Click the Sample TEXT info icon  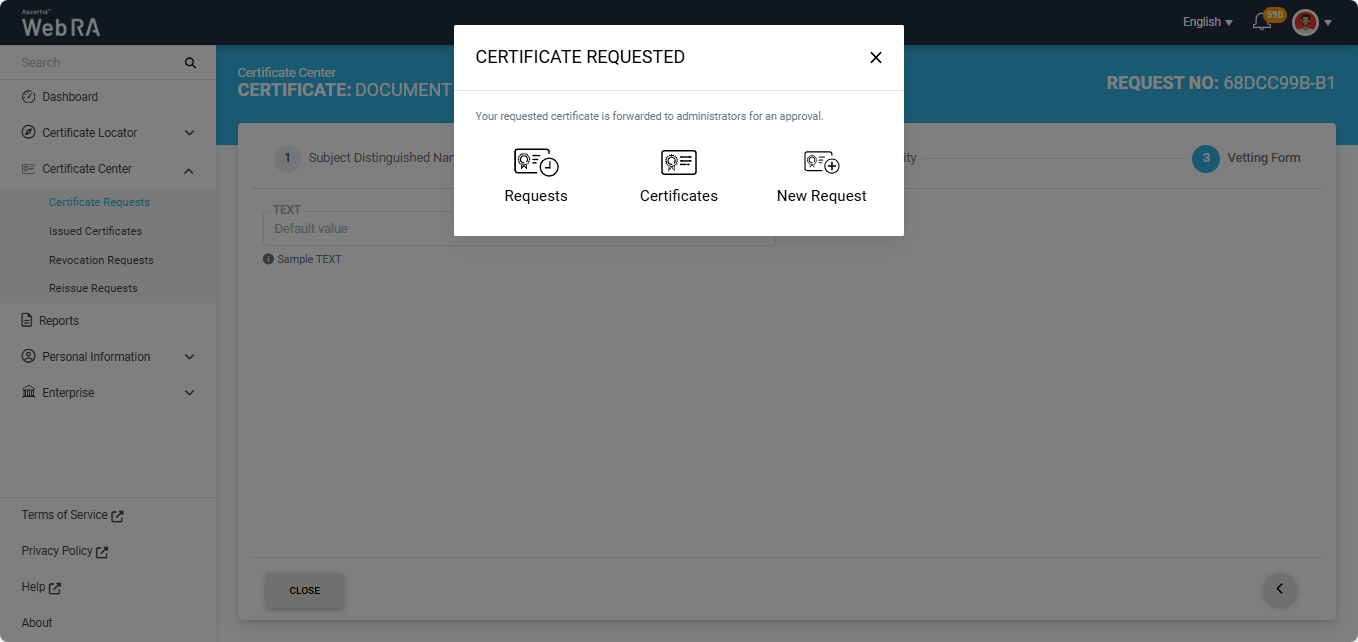pos(268,259)
